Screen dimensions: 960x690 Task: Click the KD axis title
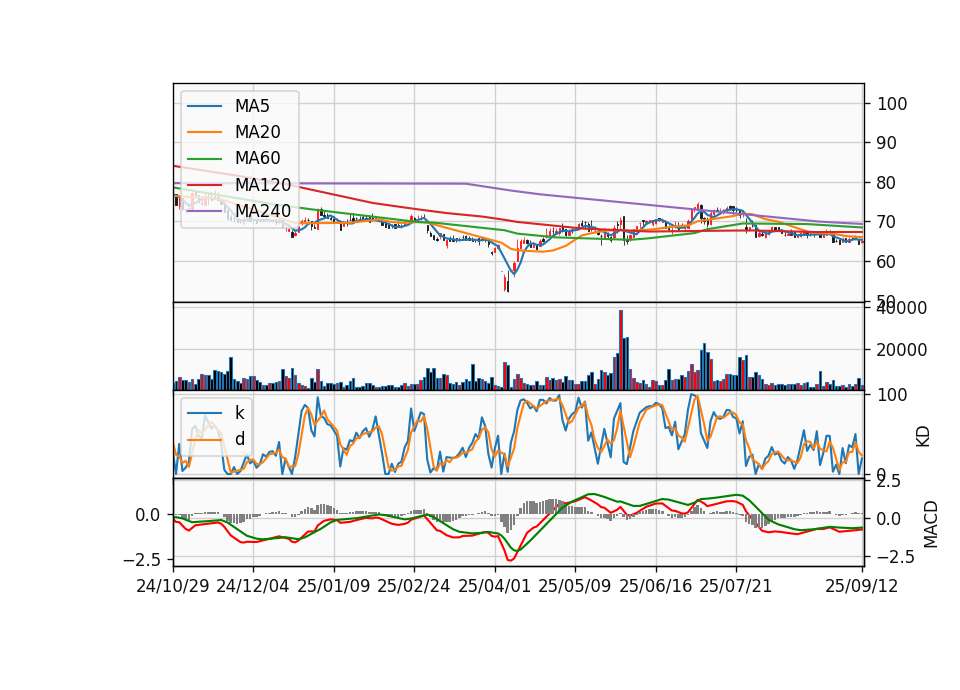point(923,437)
